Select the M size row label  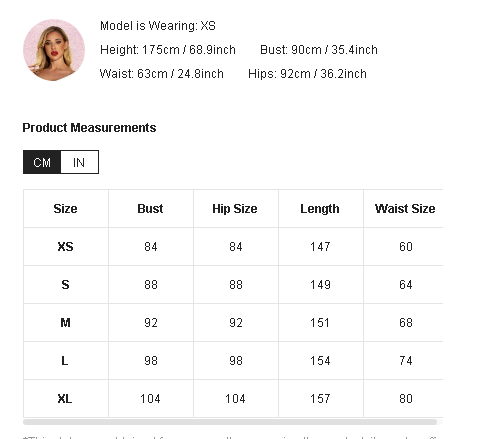pyautogui.click(x=65, y=323)
